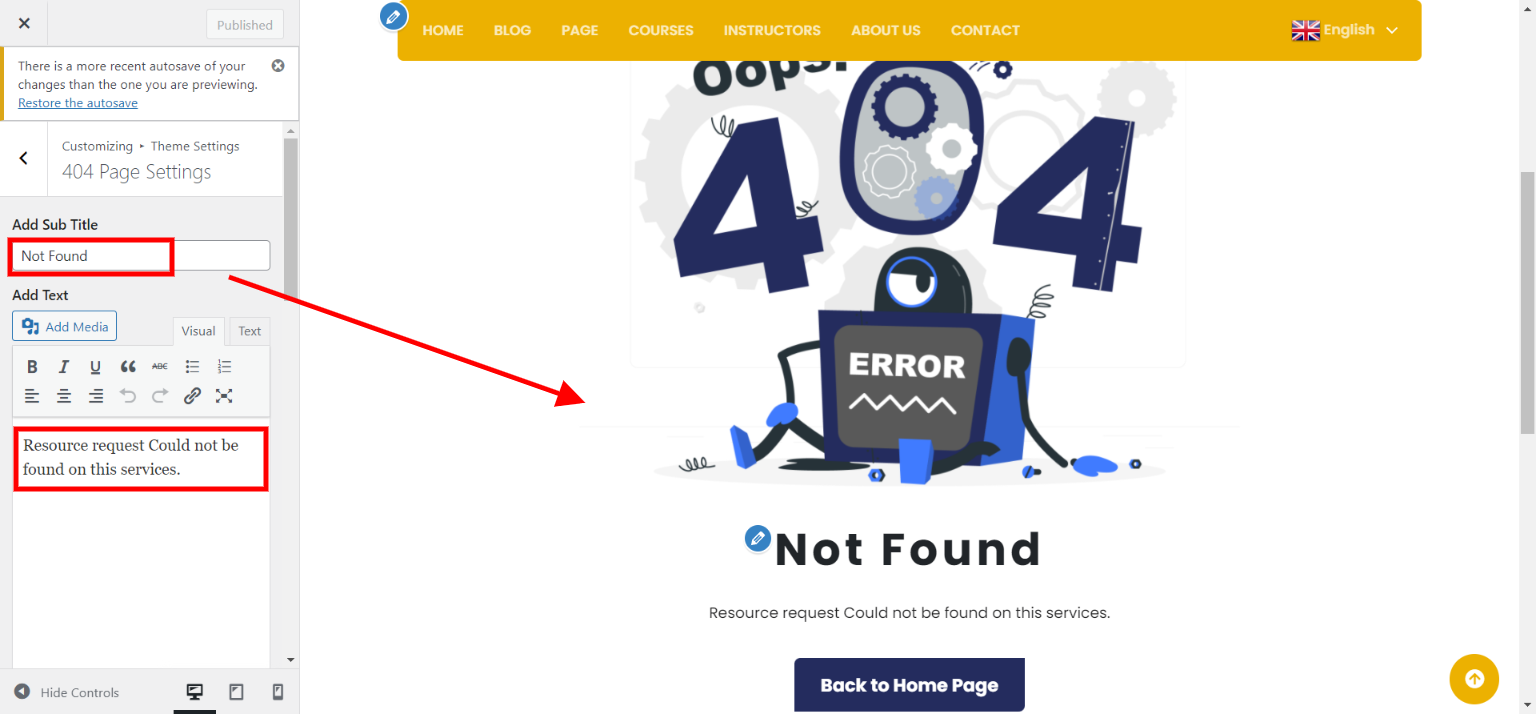Apply italic formatting in the editor
Viewport: 1536px width, 714px height.
64,367
